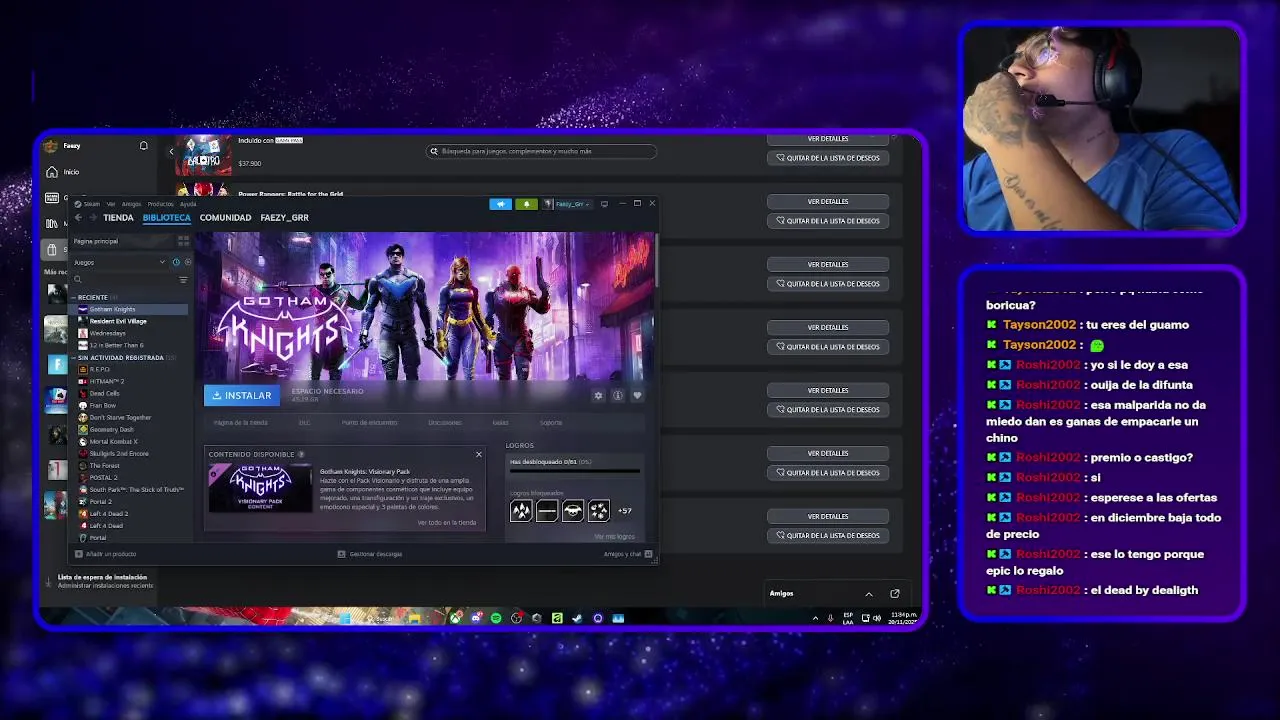Screen dimensions: 1280x720
Task: Open Página de la tienda link
Action: pyautogui.click(x=240, y=423)
